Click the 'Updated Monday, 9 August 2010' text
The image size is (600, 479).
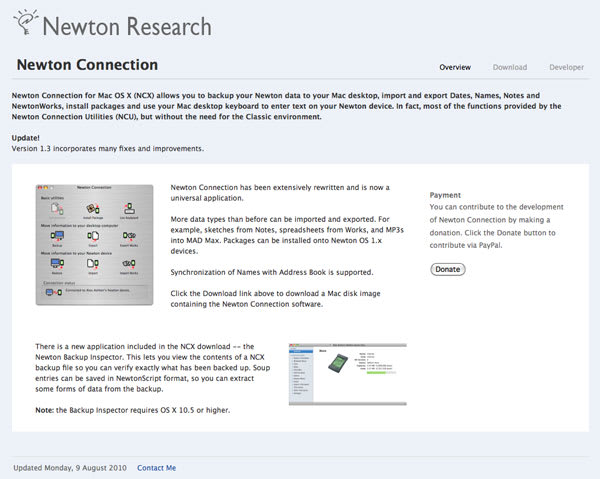pyautogui.click(x=70, y=468)
